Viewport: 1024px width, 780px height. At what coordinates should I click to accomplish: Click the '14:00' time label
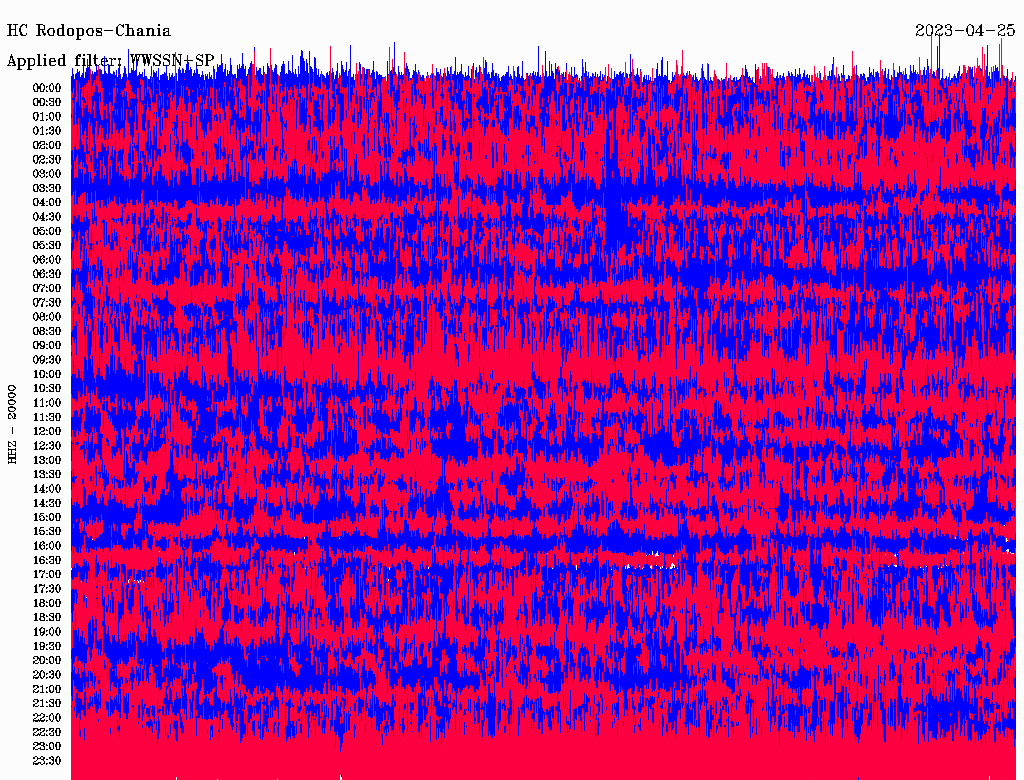click(x=47, y=489)
